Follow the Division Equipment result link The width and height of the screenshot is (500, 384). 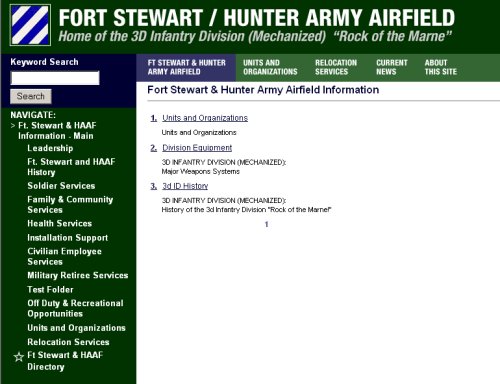pyautogui.click(x=197, y=148)
